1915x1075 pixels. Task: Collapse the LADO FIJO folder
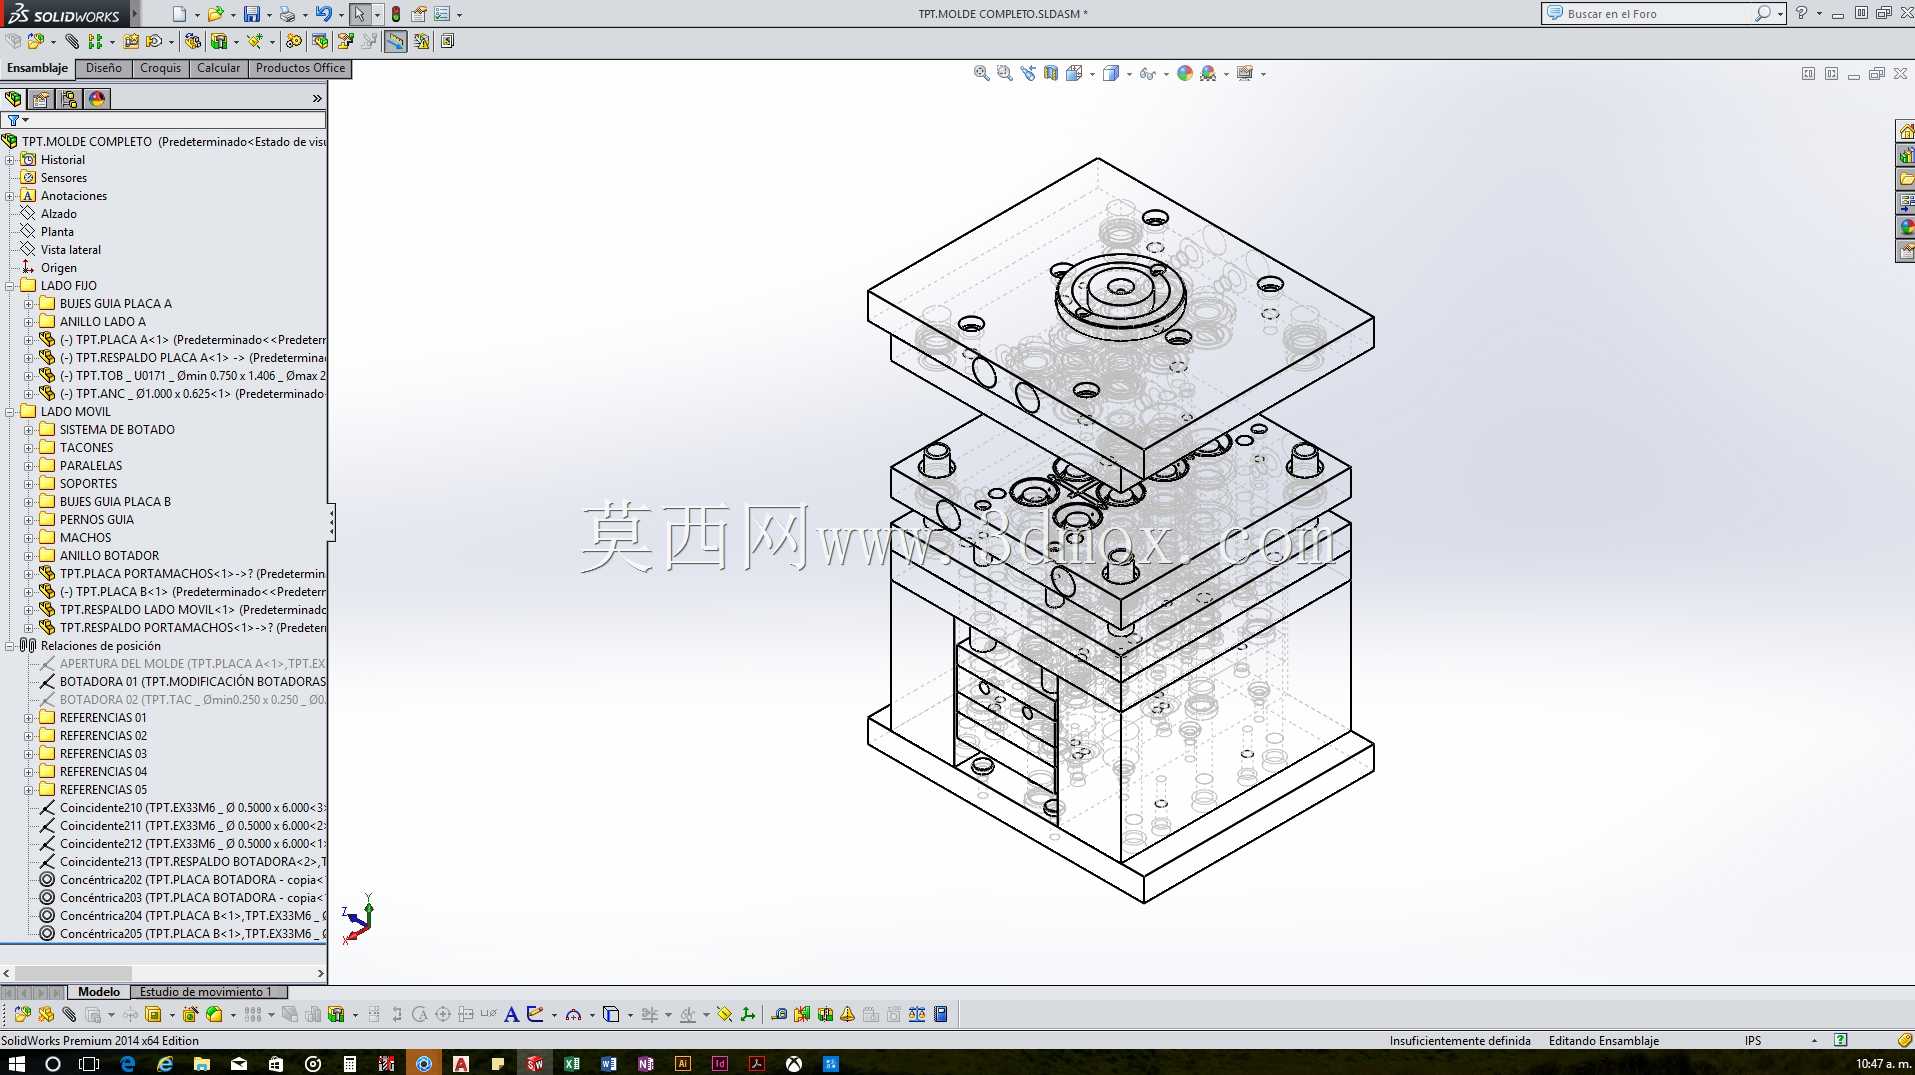point(10,286)
